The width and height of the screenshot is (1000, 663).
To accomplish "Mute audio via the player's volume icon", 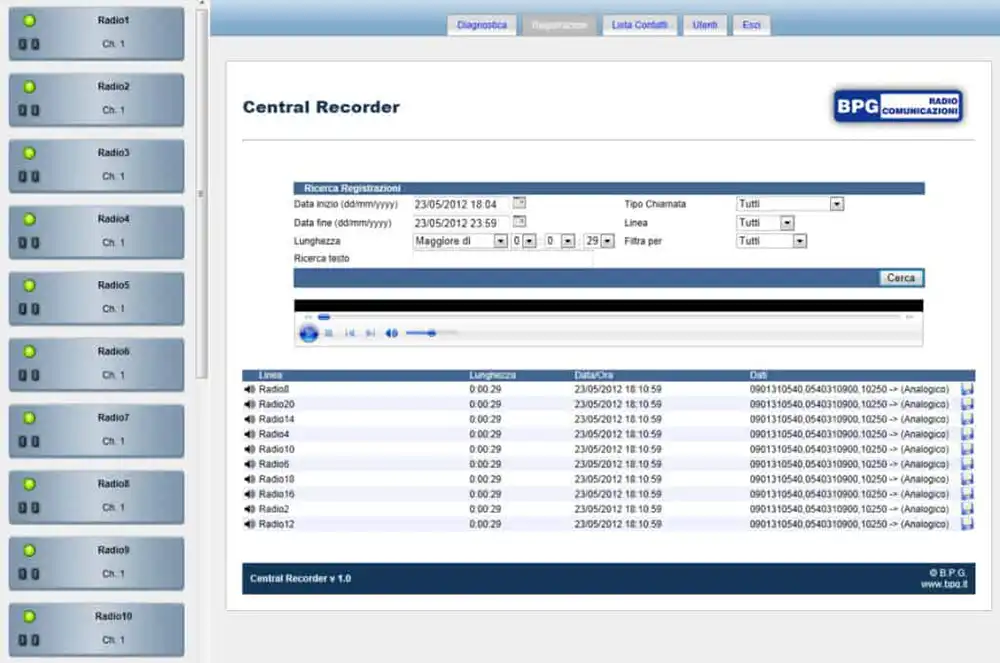I will (391, 333).
